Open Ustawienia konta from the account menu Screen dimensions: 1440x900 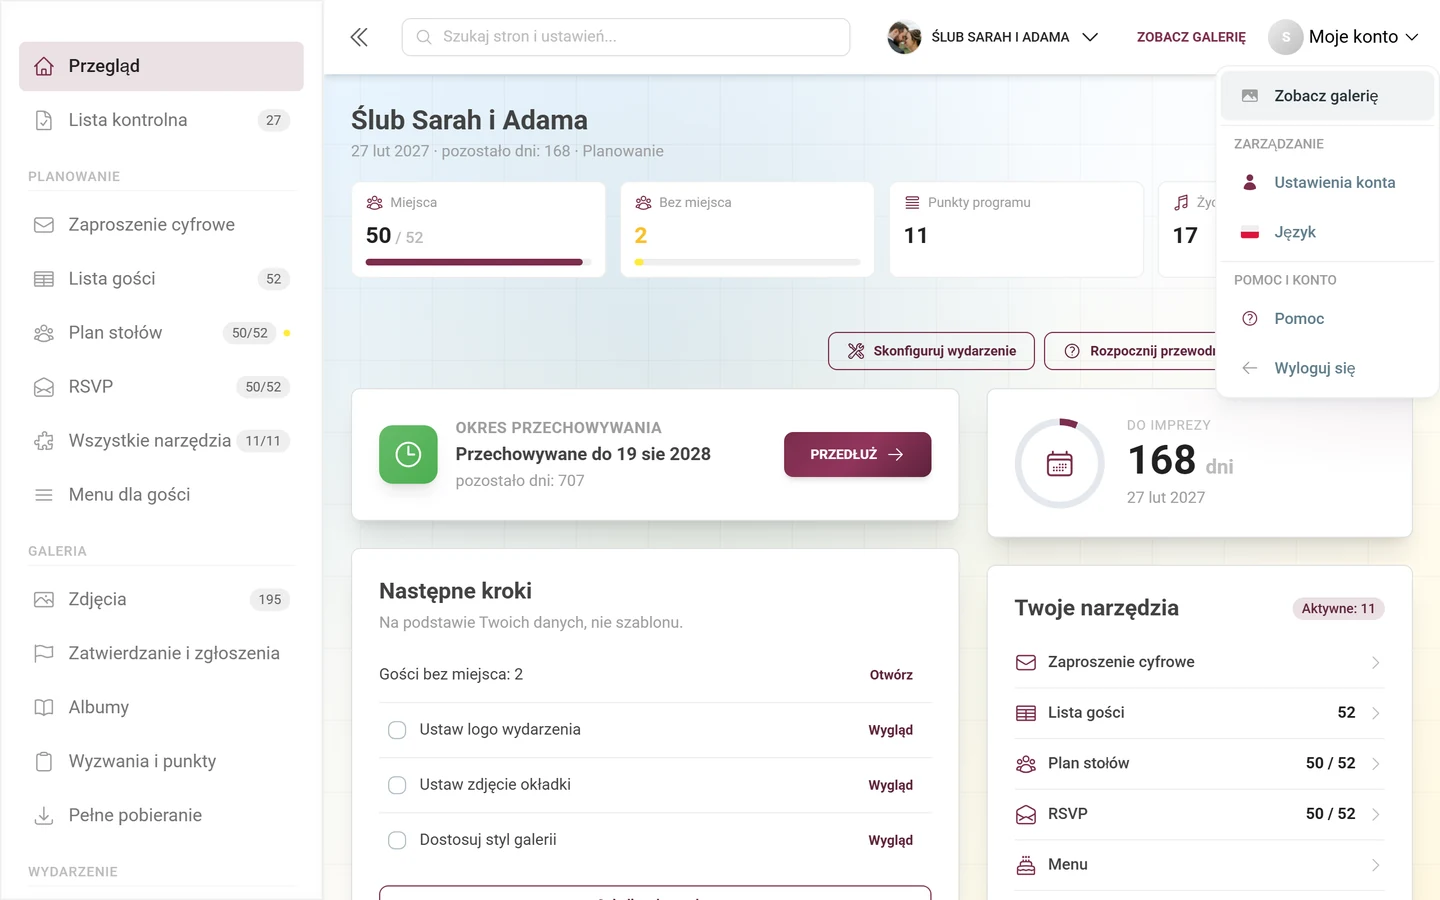pyautogui.click(x=1327, y=183)
